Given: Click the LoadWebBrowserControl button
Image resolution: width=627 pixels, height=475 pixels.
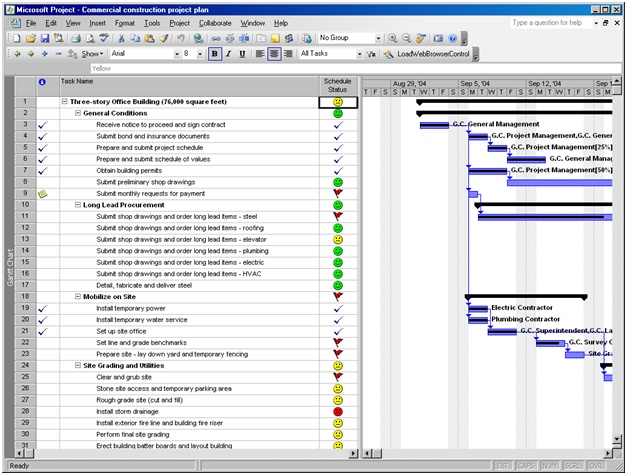Looking at the screenshot, I should pos(427,54).
